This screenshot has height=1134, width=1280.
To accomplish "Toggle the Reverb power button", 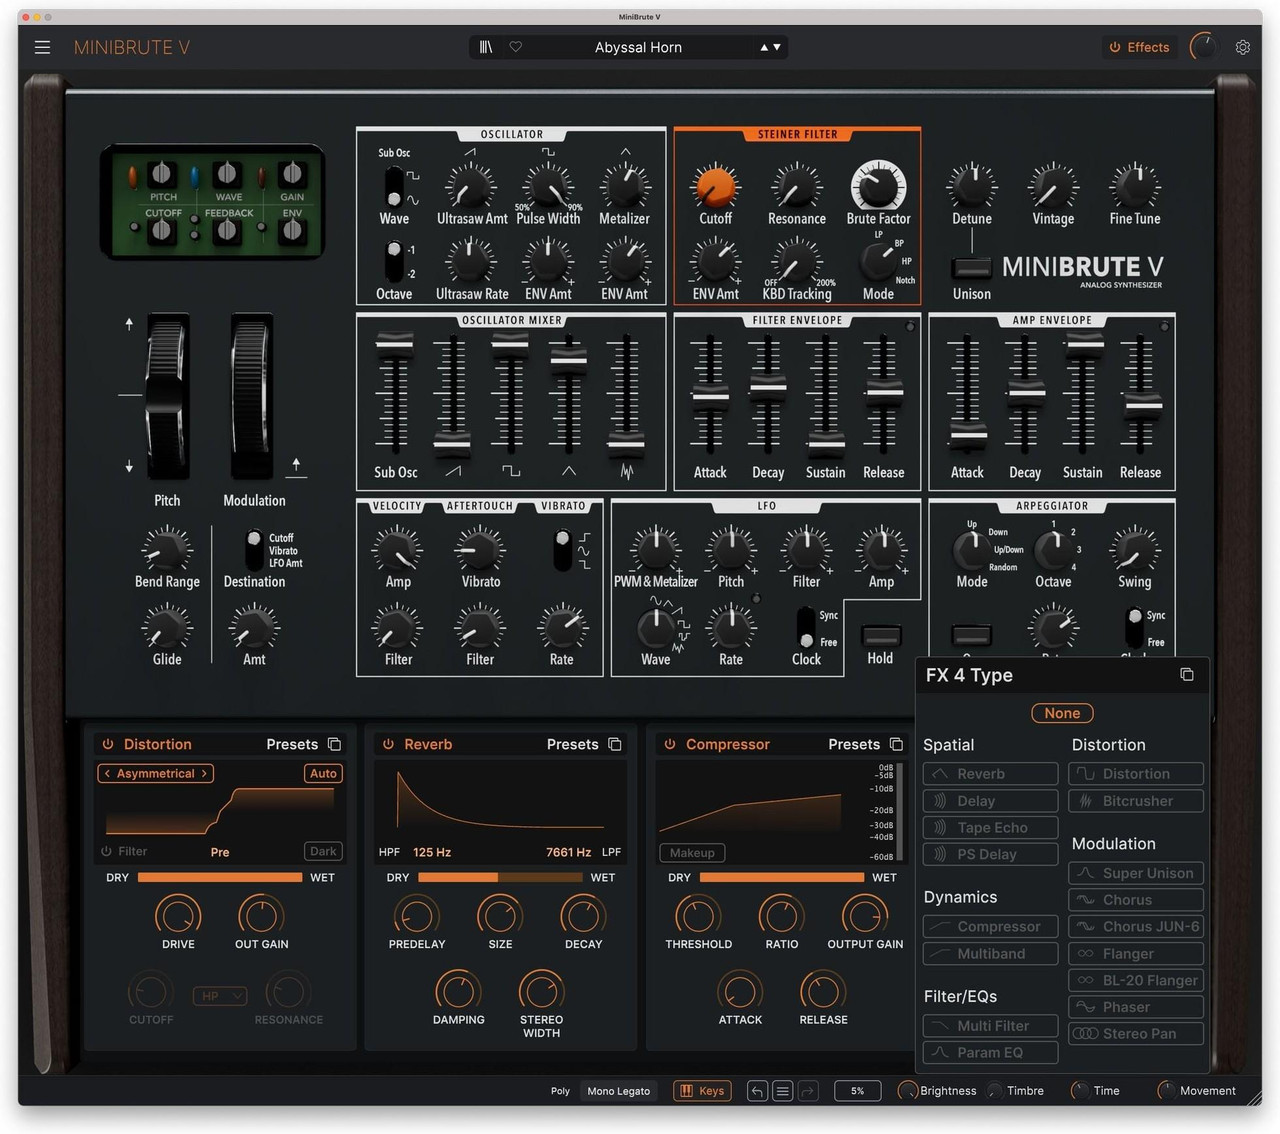I will pyautogui.click(x=389, y=744).
